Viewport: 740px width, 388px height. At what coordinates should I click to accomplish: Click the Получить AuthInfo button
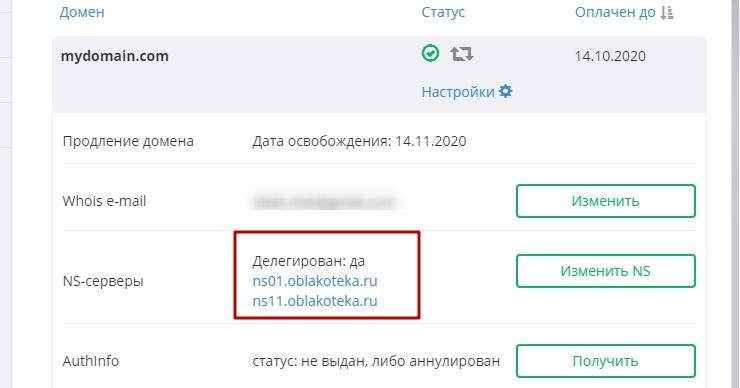pos(605,361)
